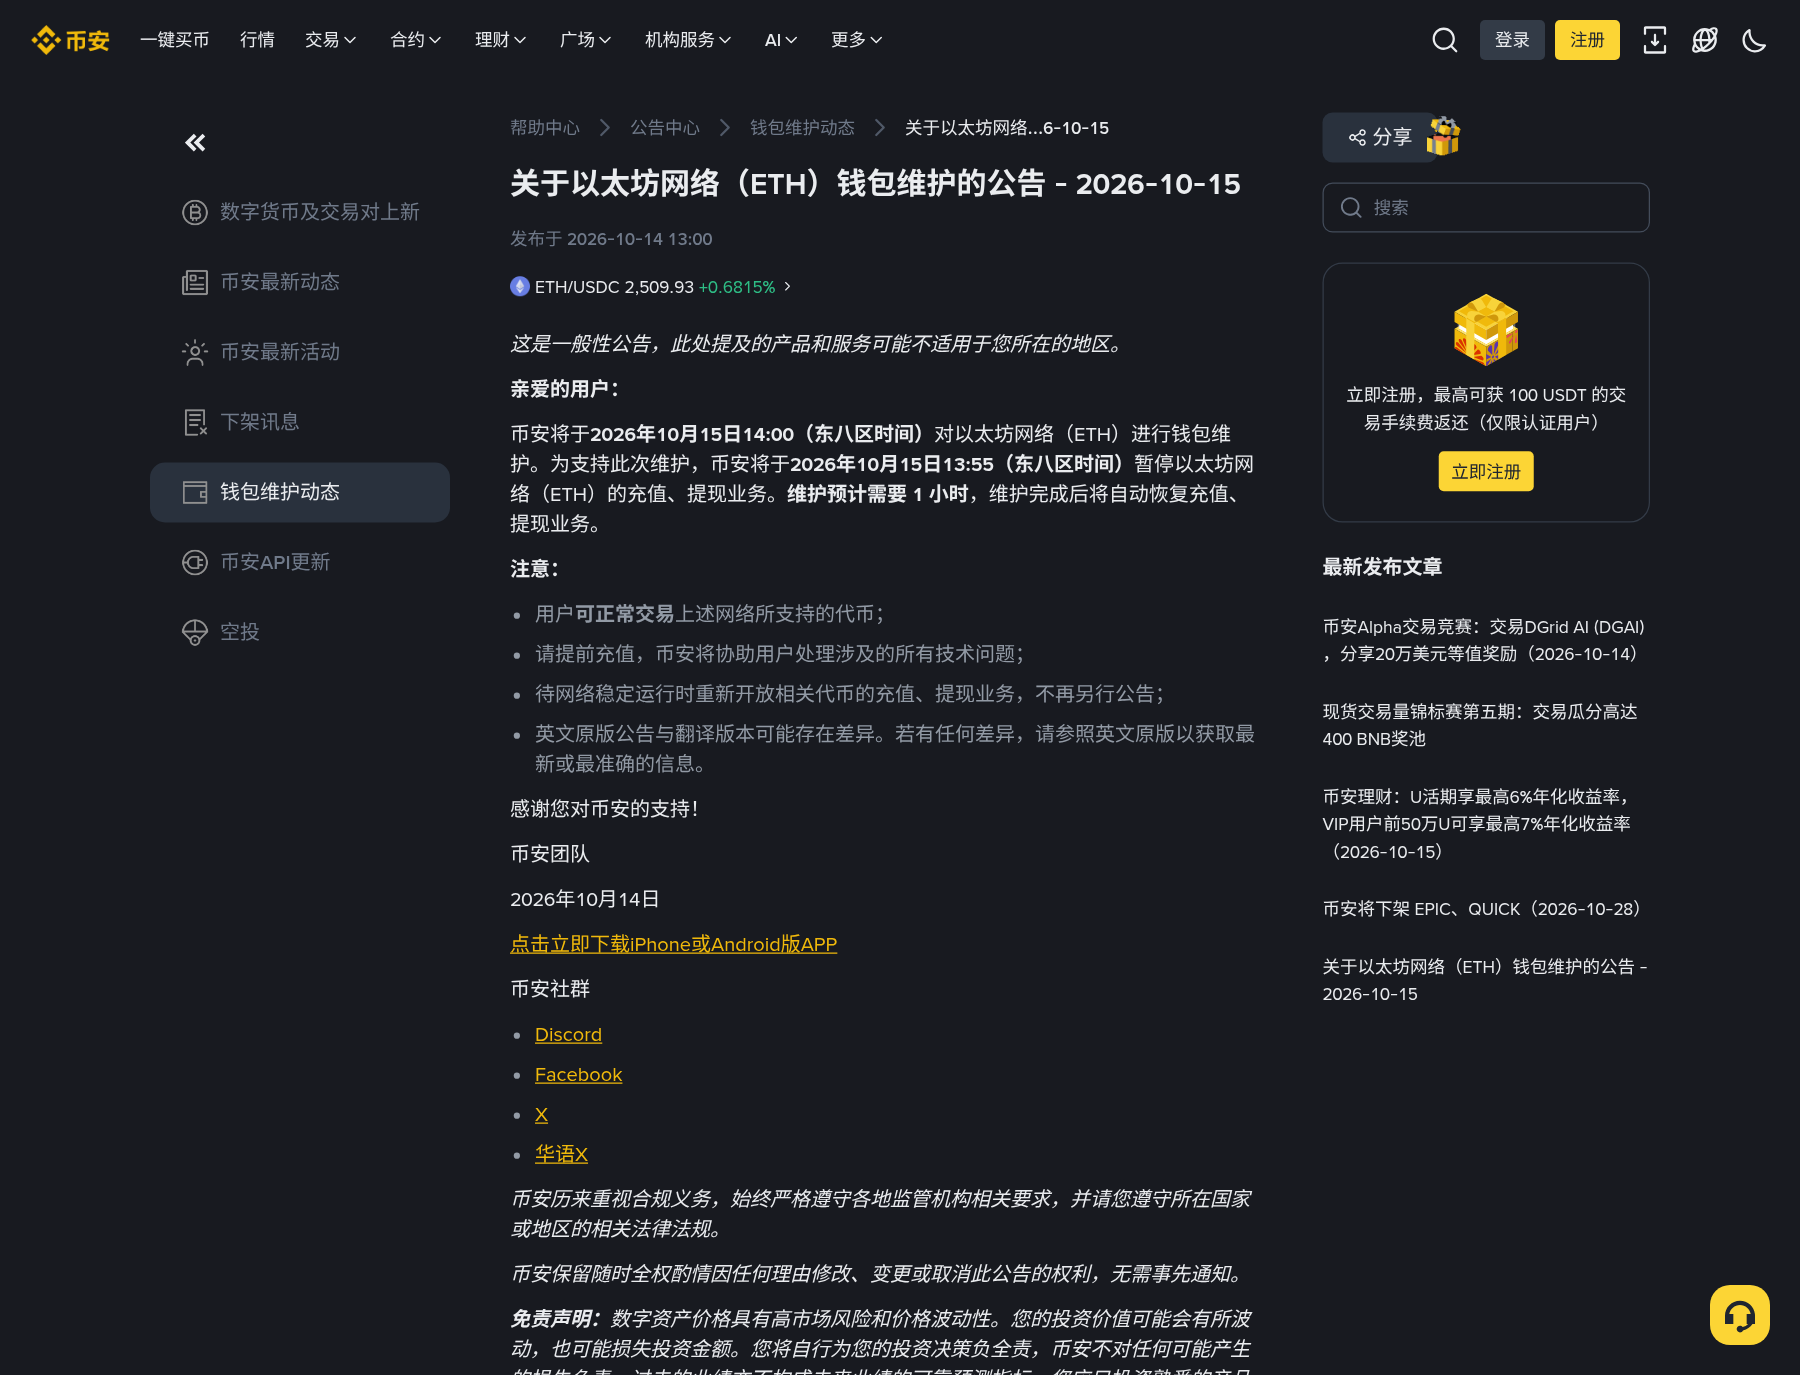This screenshot has height=1375, width=1800.
Task: Select 币安最新活动 in sidebar
Action: tap(300, 352)
